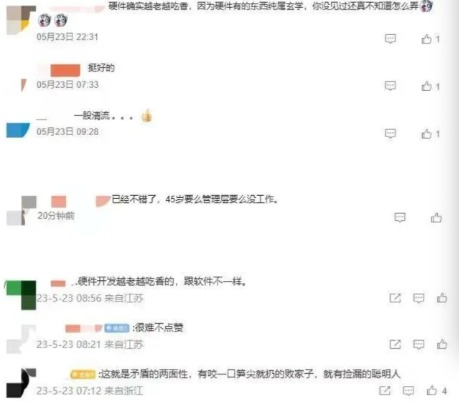The height and width of the screenshot is (404, 459).
Task: Reply to the 一股清流 comment
Action: (390, 134)
